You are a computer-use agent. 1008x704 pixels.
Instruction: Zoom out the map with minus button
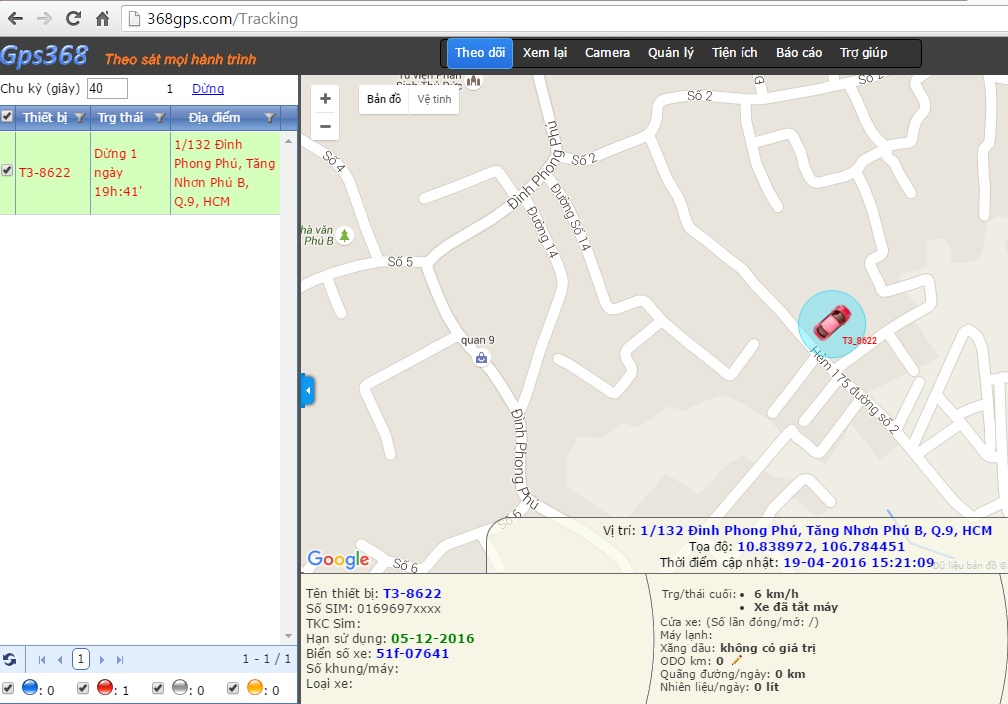(325, 126)
